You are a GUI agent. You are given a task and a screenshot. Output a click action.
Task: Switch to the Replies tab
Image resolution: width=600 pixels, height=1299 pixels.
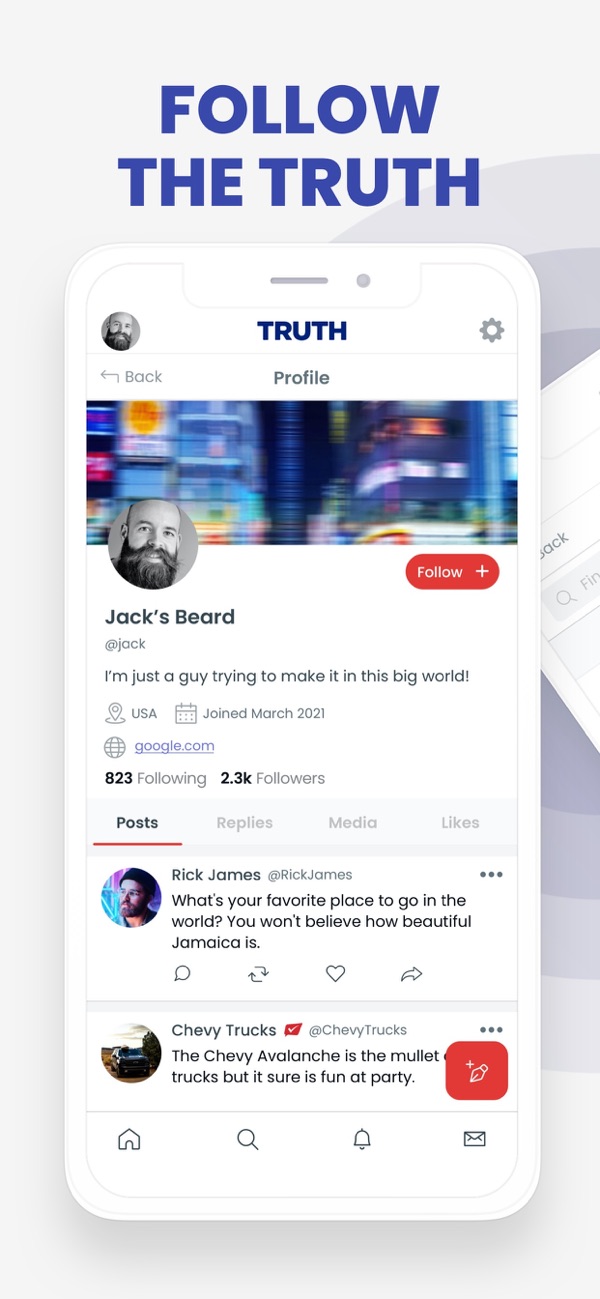click(245, 822)
